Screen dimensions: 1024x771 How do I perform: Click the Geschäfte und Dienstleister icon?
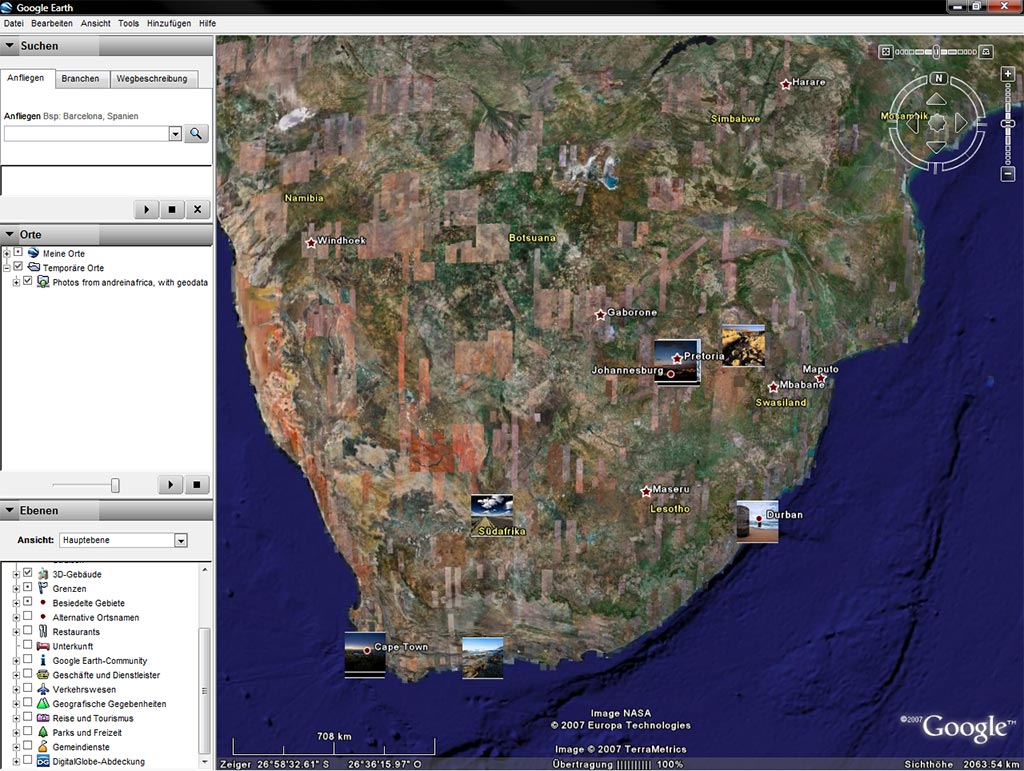point(43,674)
